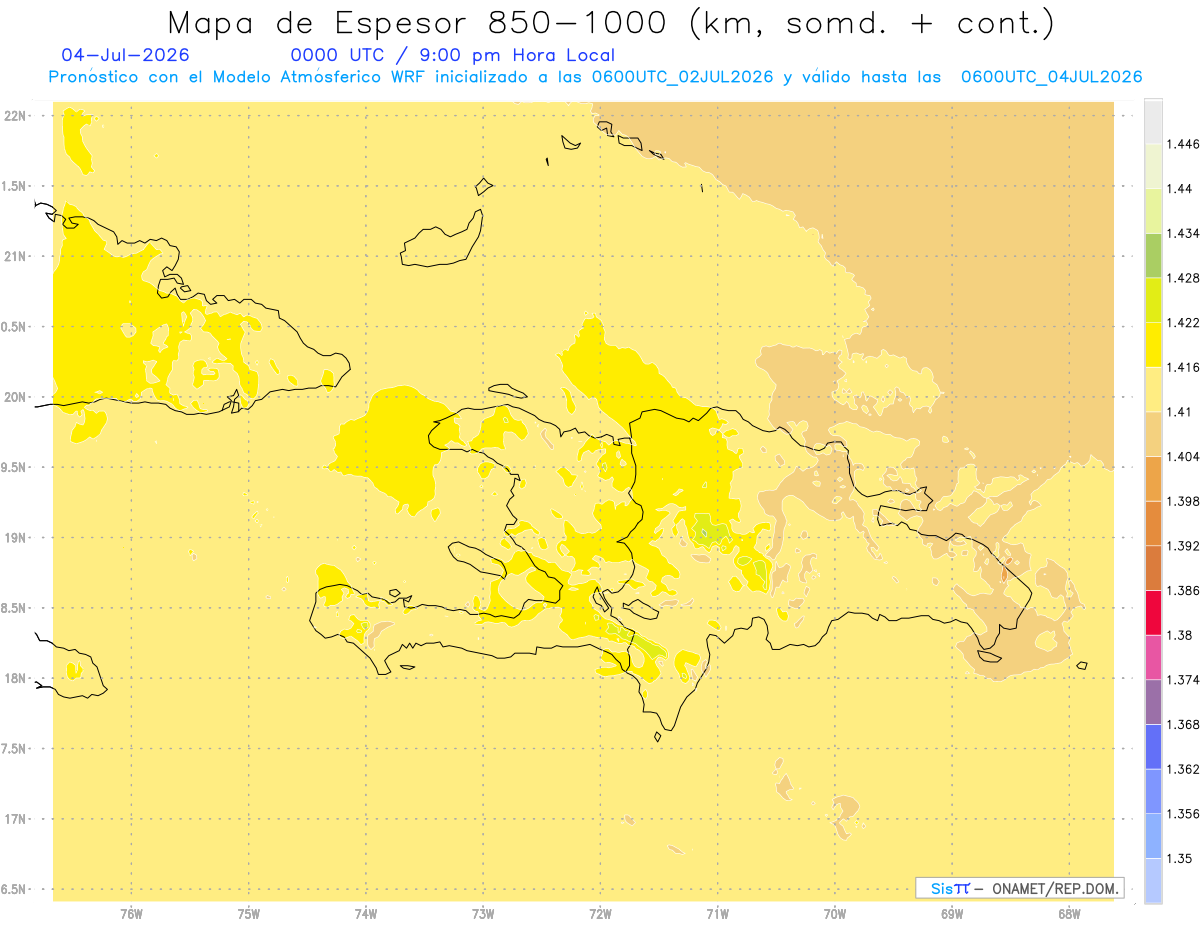
Task: Pick the light orange 1.398–1.404 legend swatch
Action: tap(1153, 478)
